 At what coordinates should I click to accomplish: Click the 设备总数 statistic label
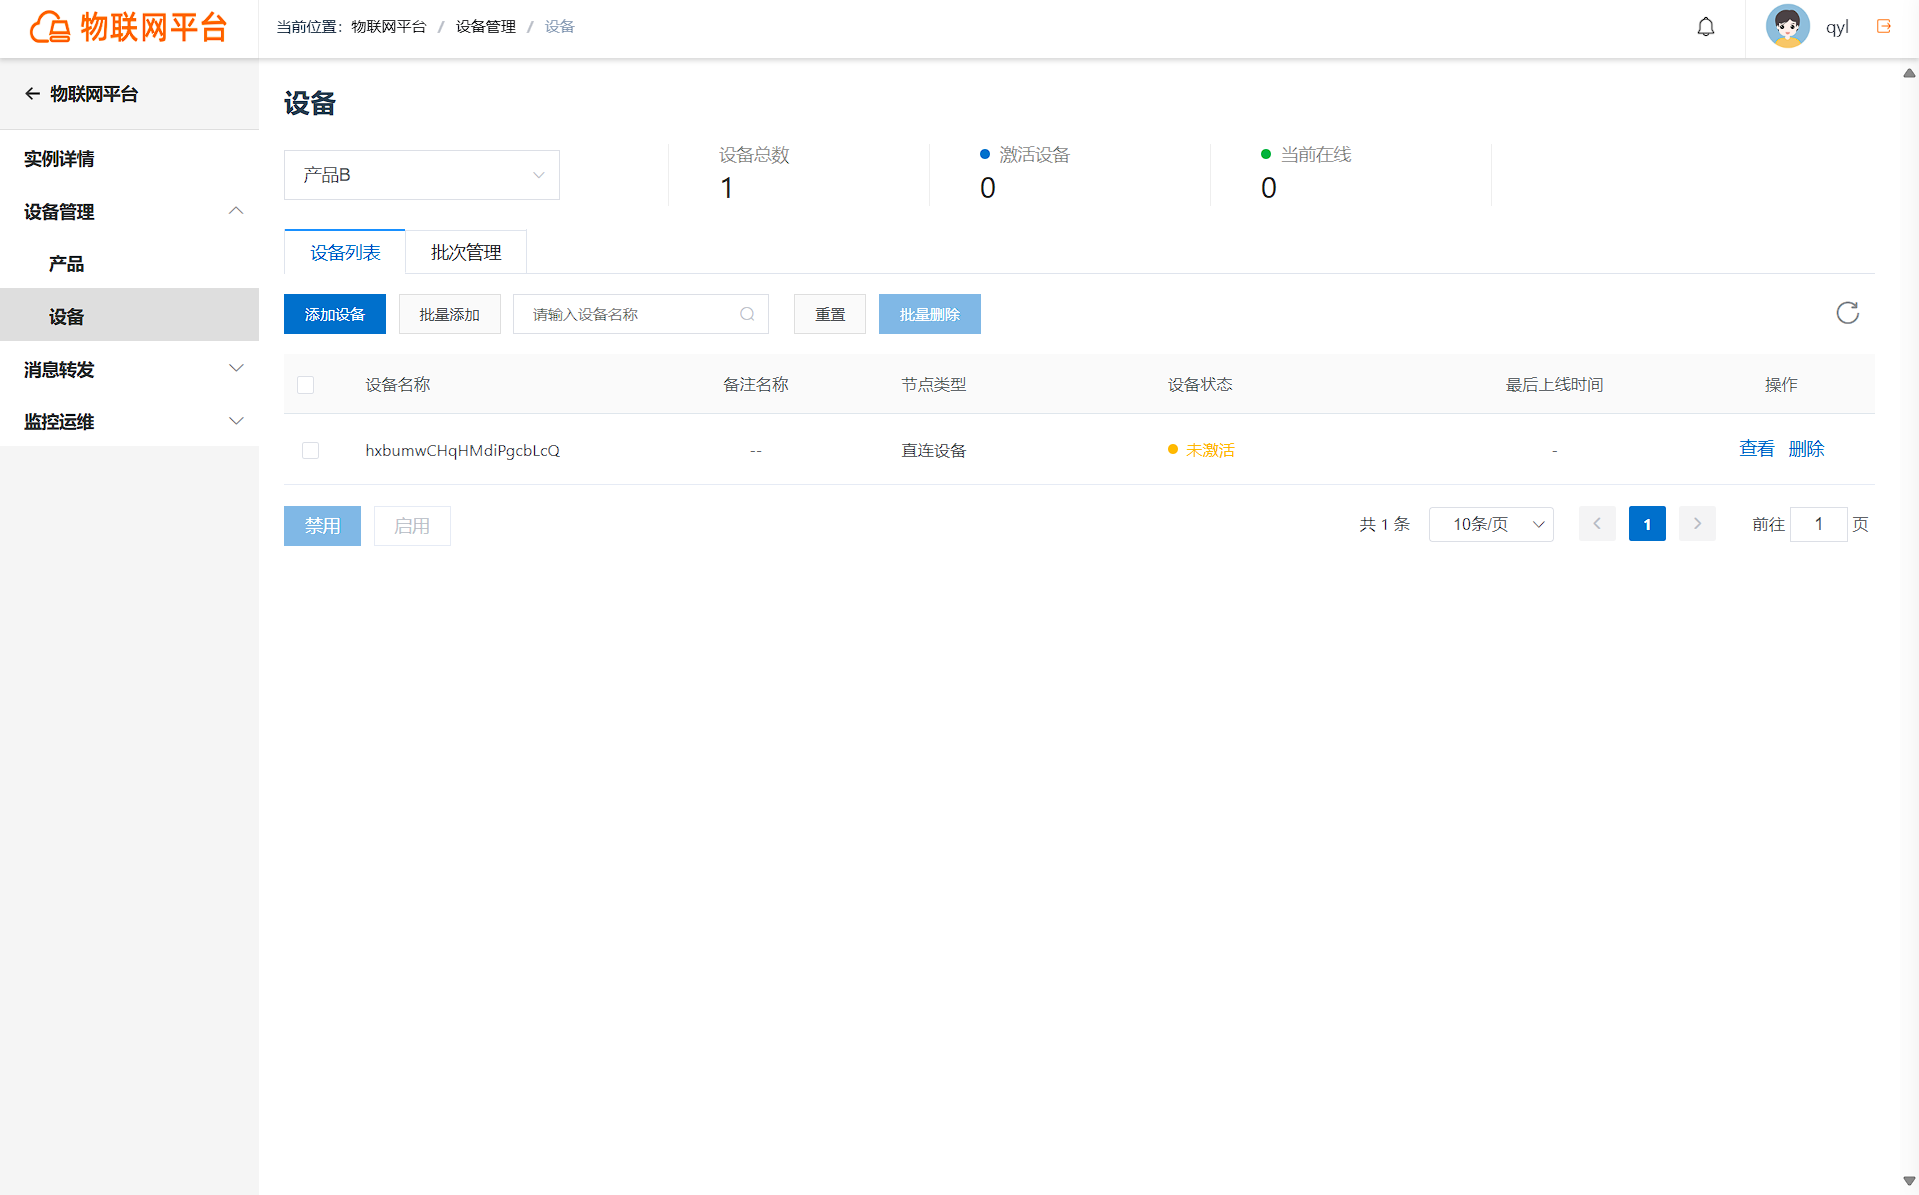click(x=754, y=155)
